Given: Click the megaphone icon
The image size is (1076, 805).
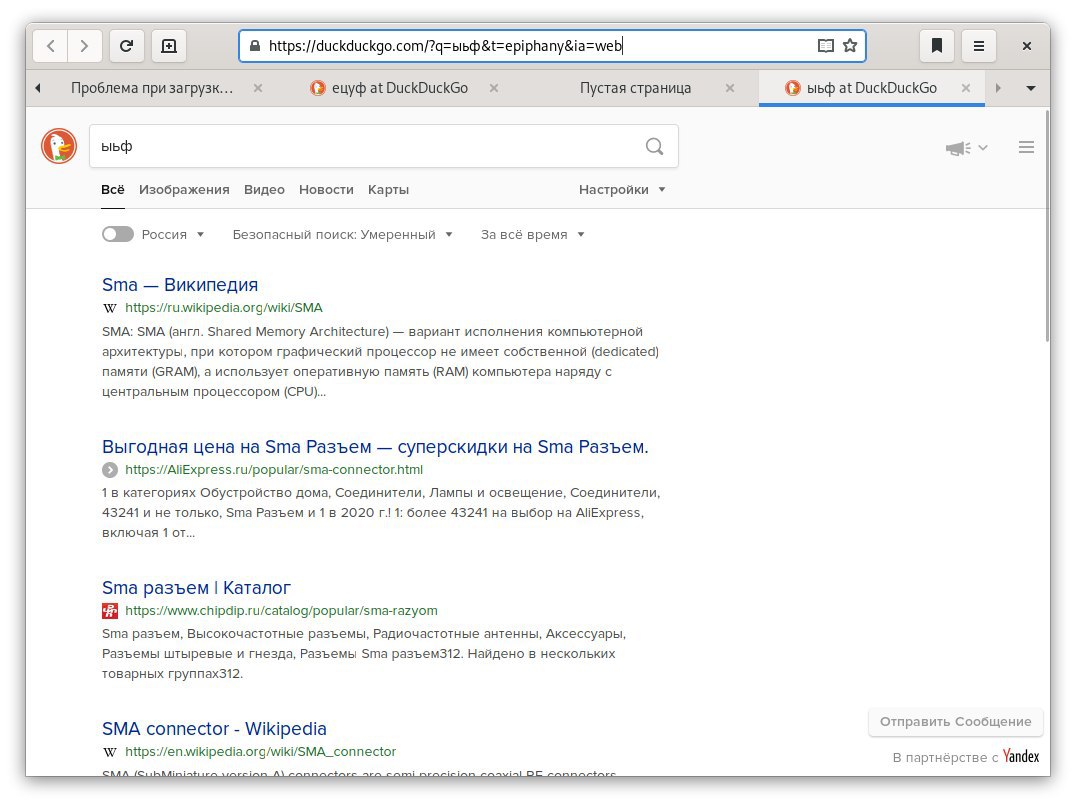Looking at the screenshot, I should click(x=958, y=148).
